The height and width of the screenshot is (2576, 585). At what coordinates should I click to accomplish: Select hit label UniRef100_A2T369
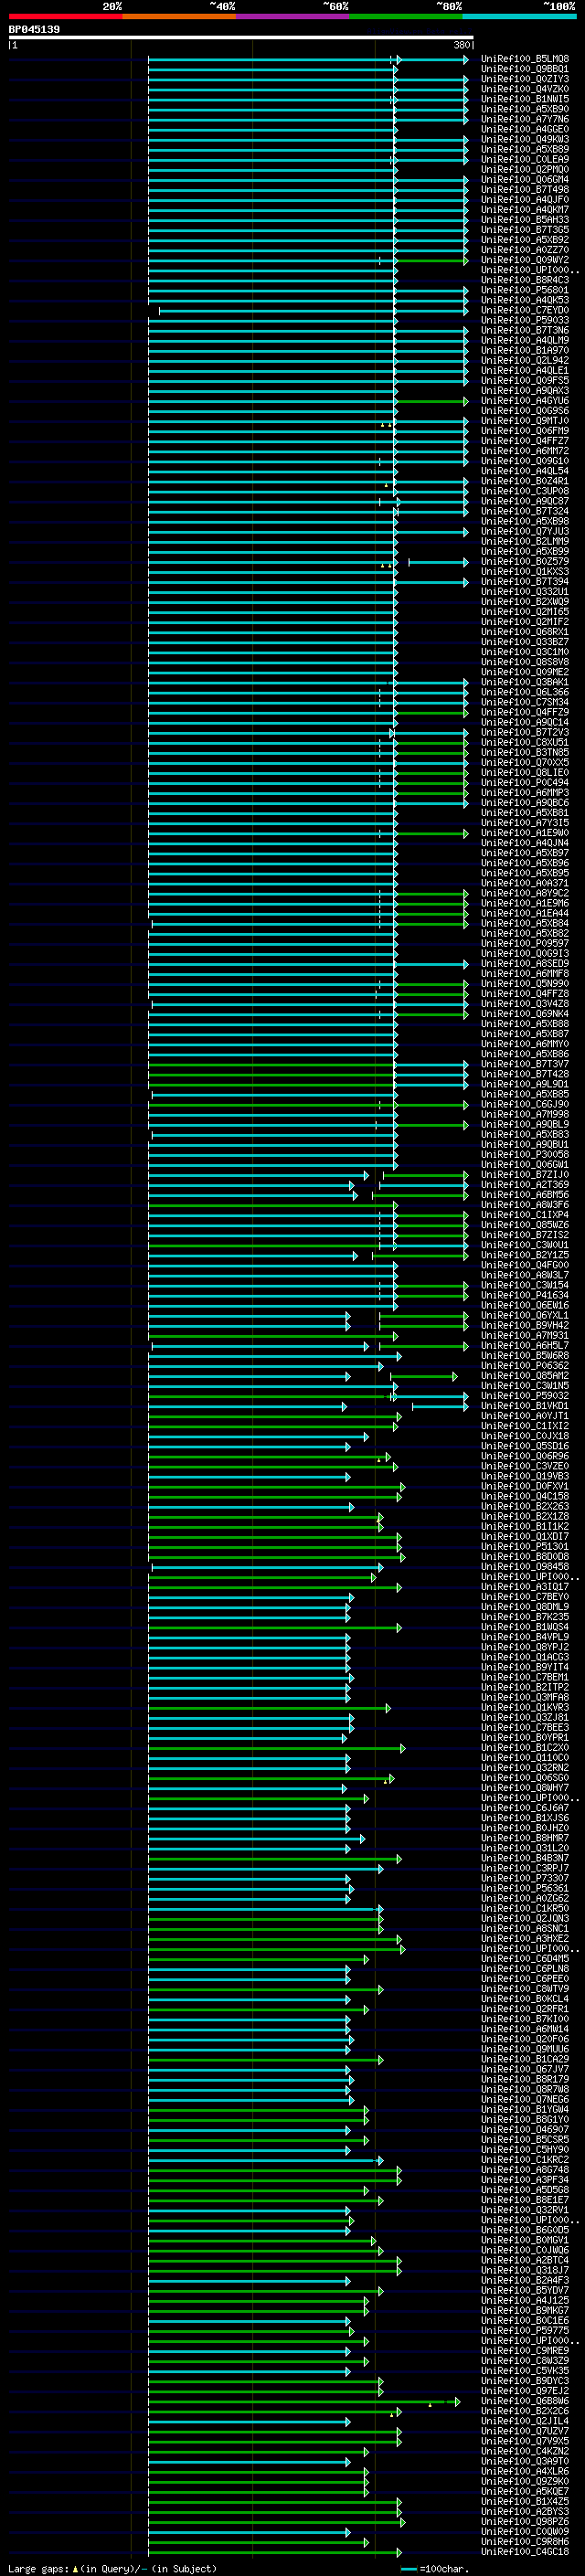click(525, 1185)
